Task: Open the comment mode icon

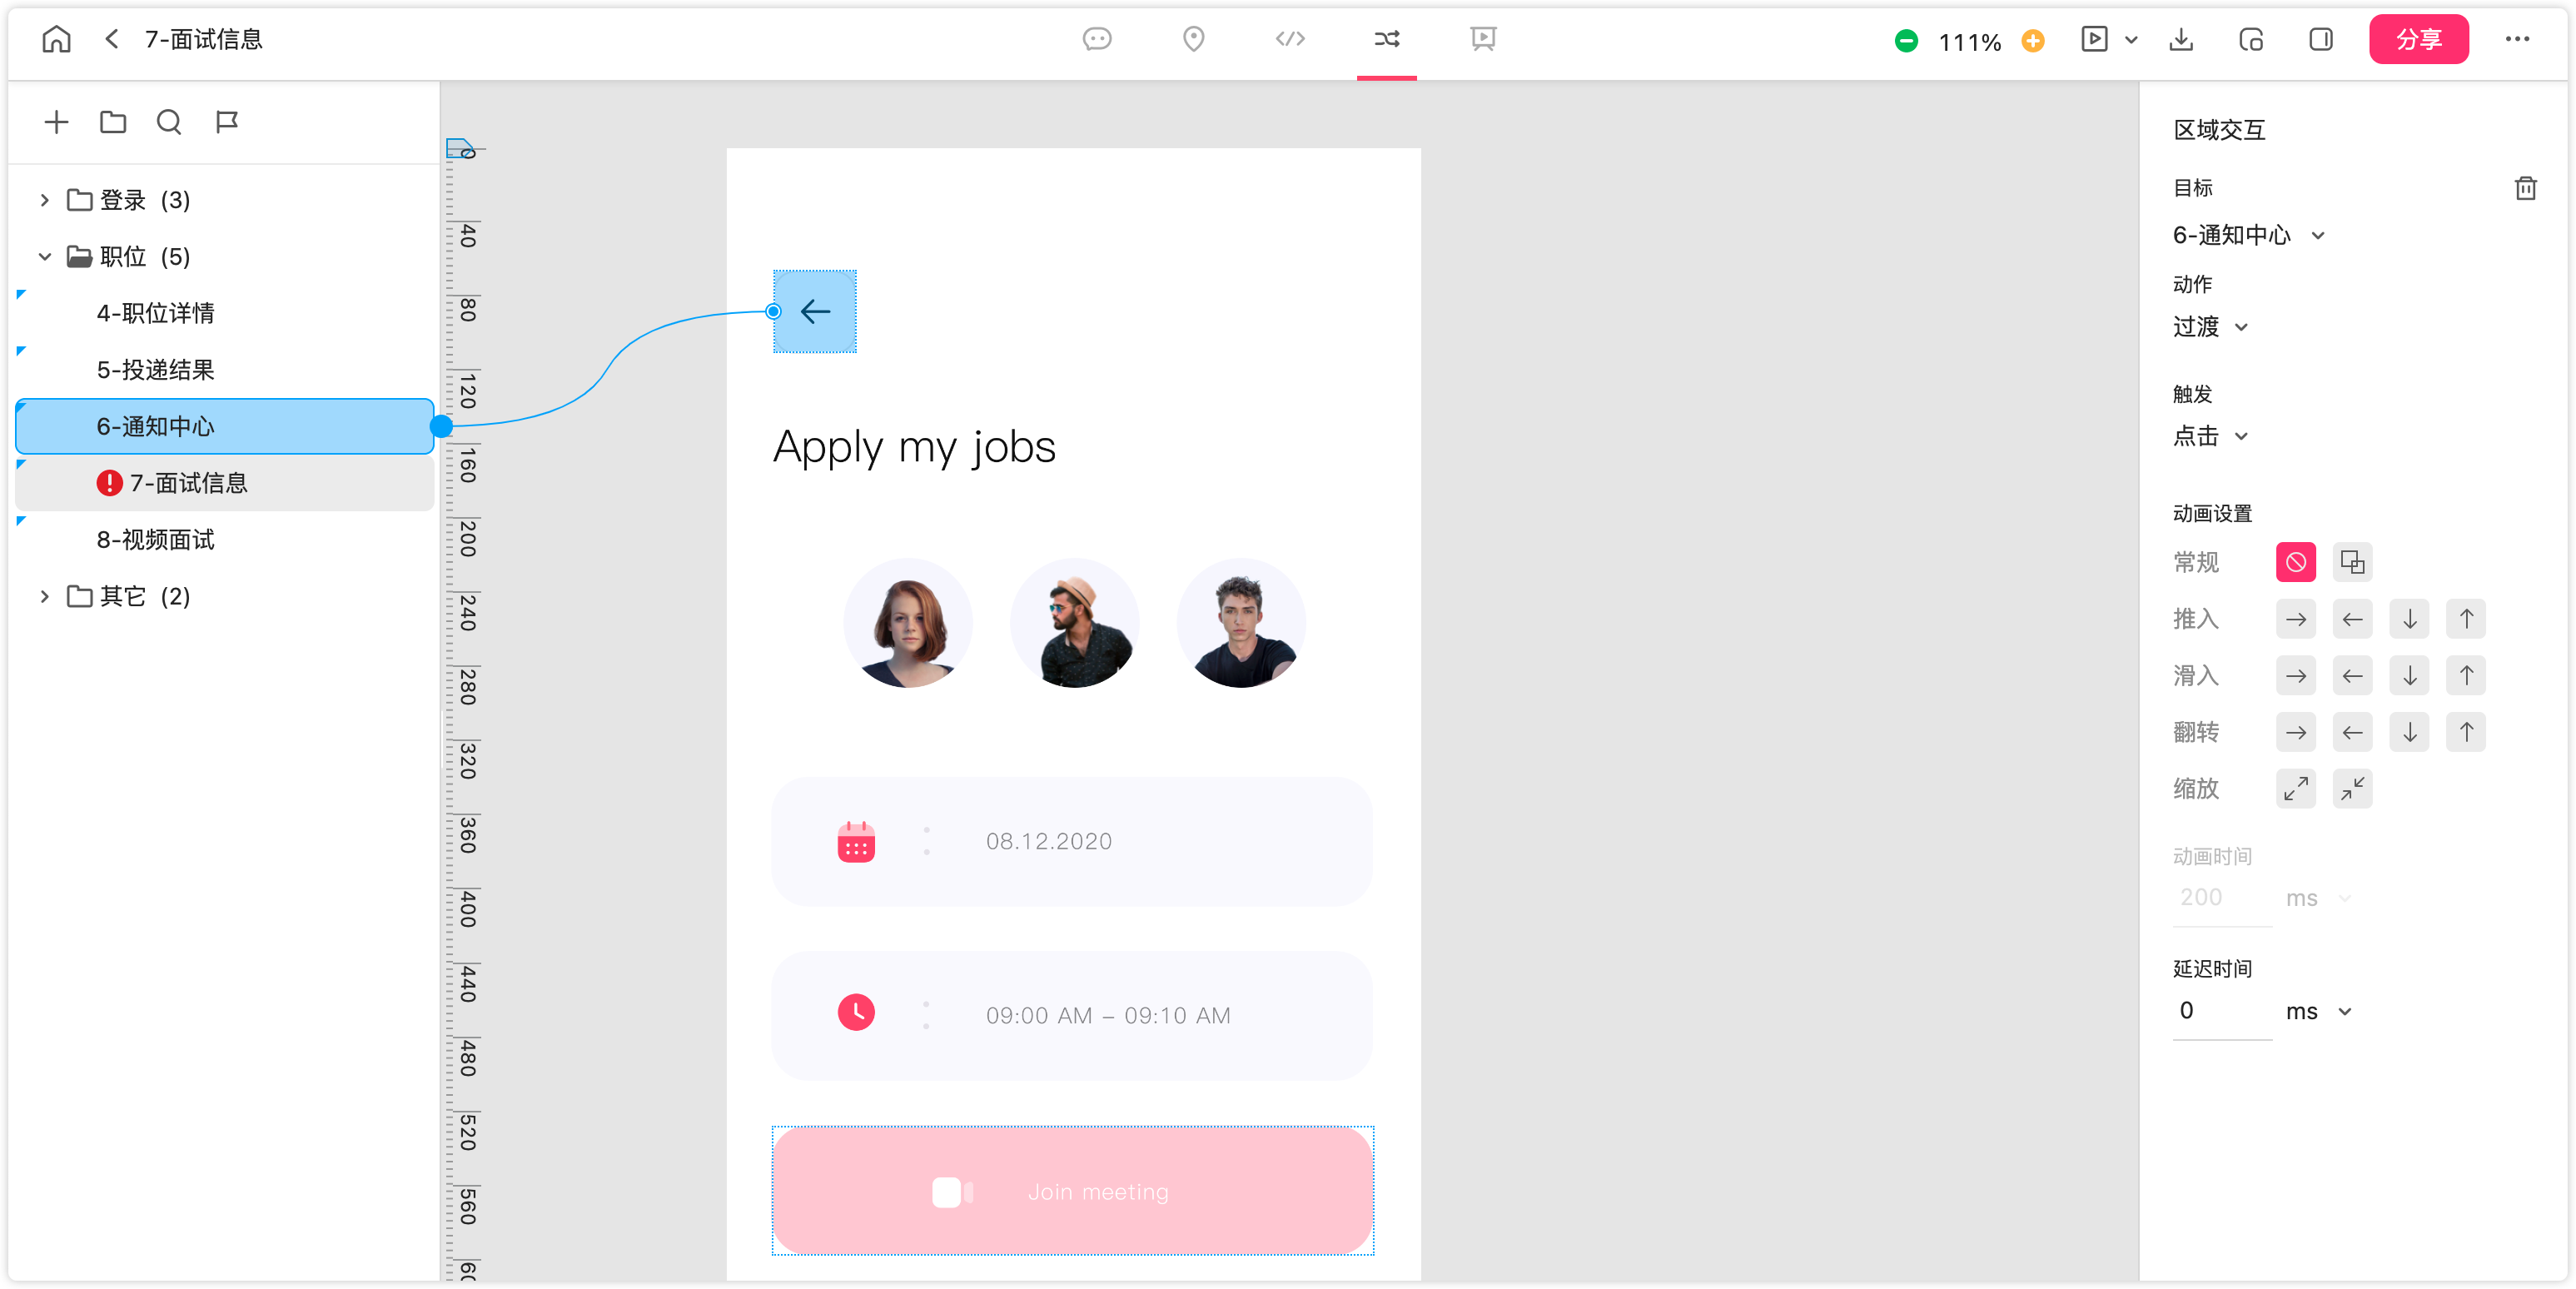Action: point(1097,39)
